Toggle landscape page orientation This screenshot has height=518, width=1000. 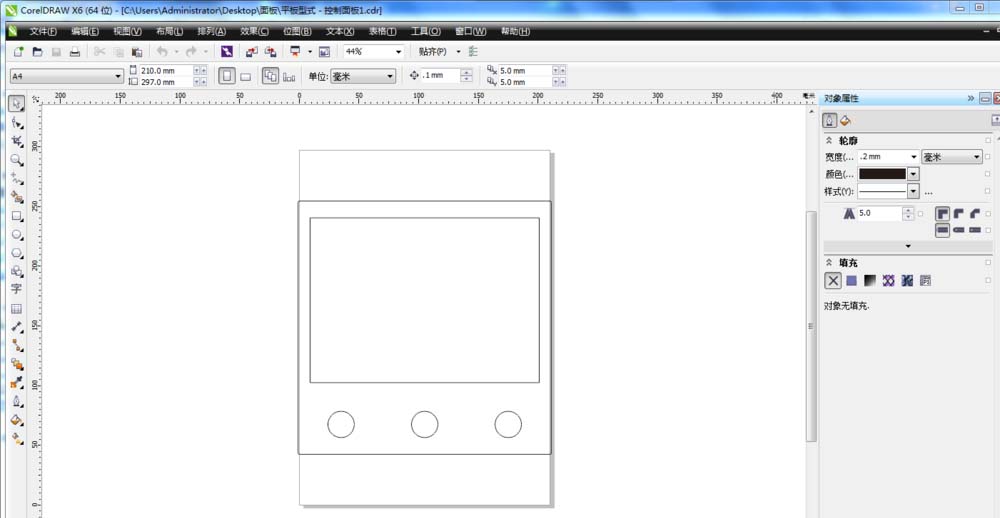click(x=245, y=76)
